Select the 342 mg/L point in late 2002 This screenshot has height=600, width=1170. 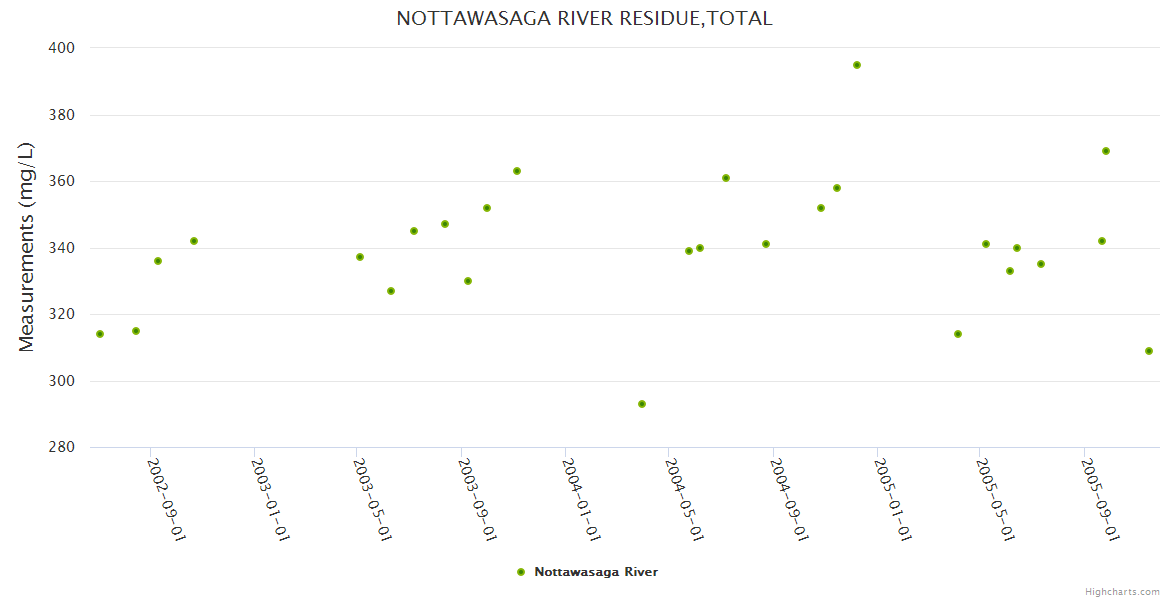click(194, 241)
